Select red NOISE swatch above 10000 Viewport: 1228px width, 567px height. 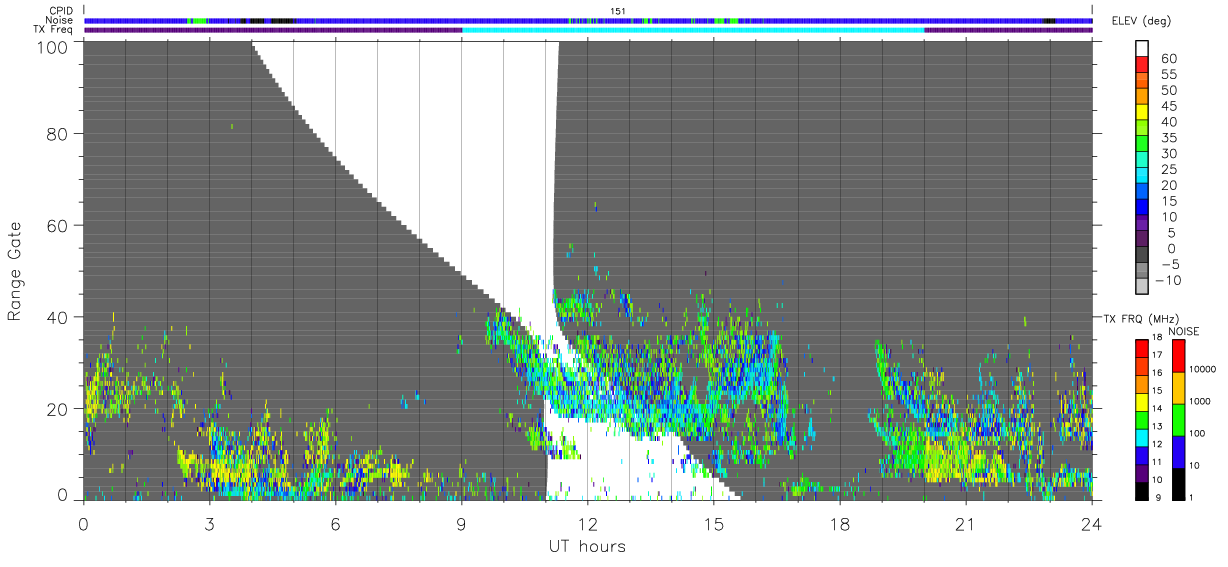point(1177,355)
